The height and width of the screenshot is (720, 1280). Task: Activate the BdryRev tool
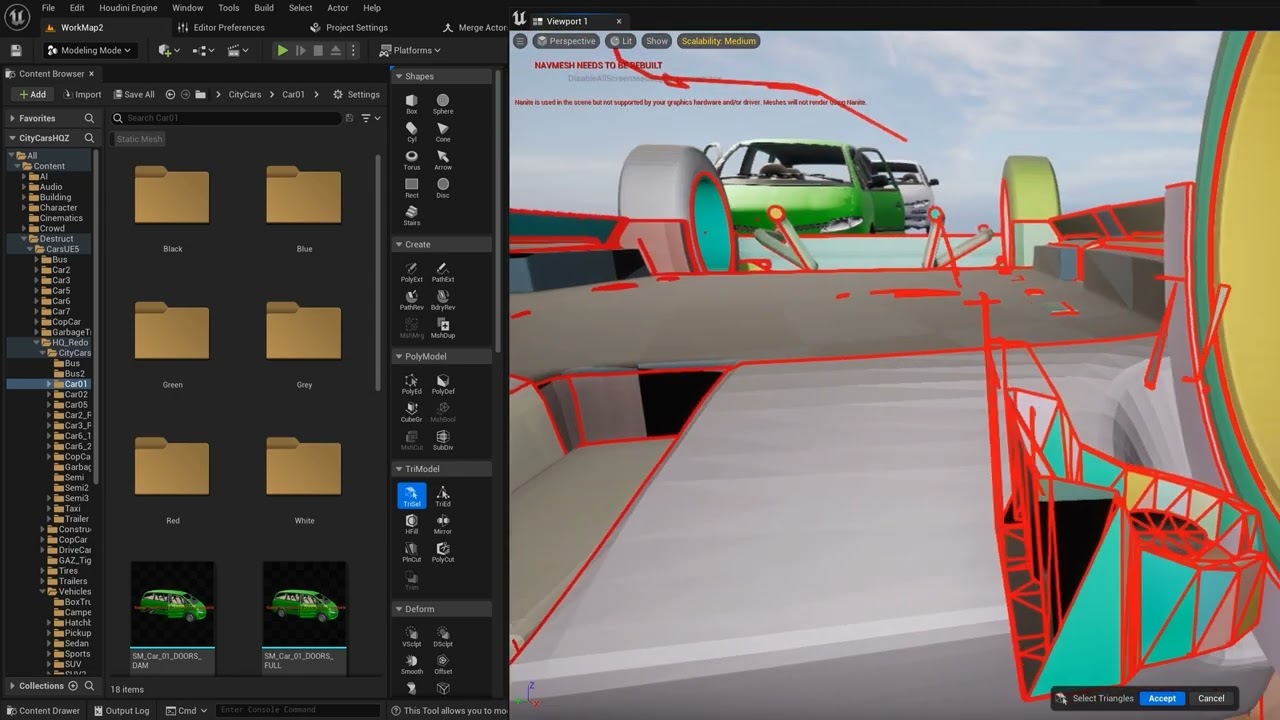(443, 300)
